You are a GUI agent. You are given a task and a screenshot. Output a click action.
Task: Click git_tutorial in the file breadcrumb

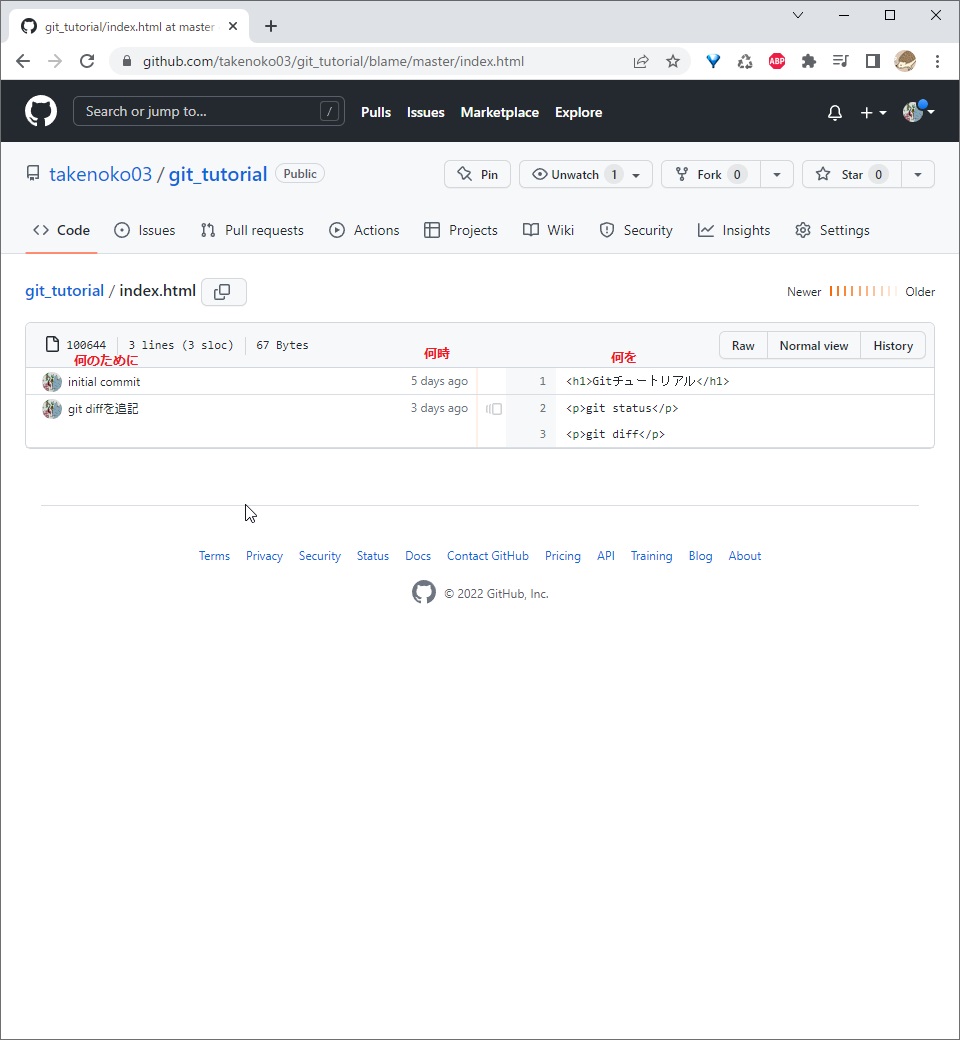pyautogui.click(x=64, y=291)
